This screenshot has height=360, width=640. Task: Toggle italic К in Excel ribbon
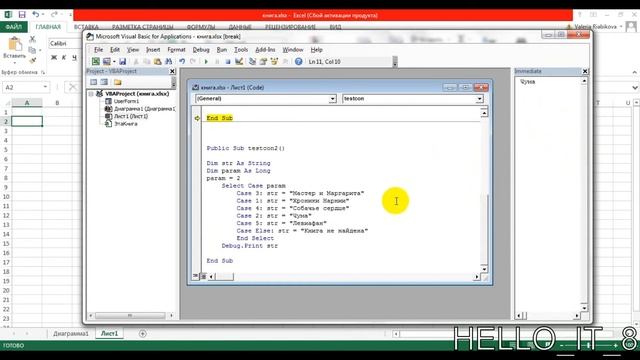pos(64,58)
